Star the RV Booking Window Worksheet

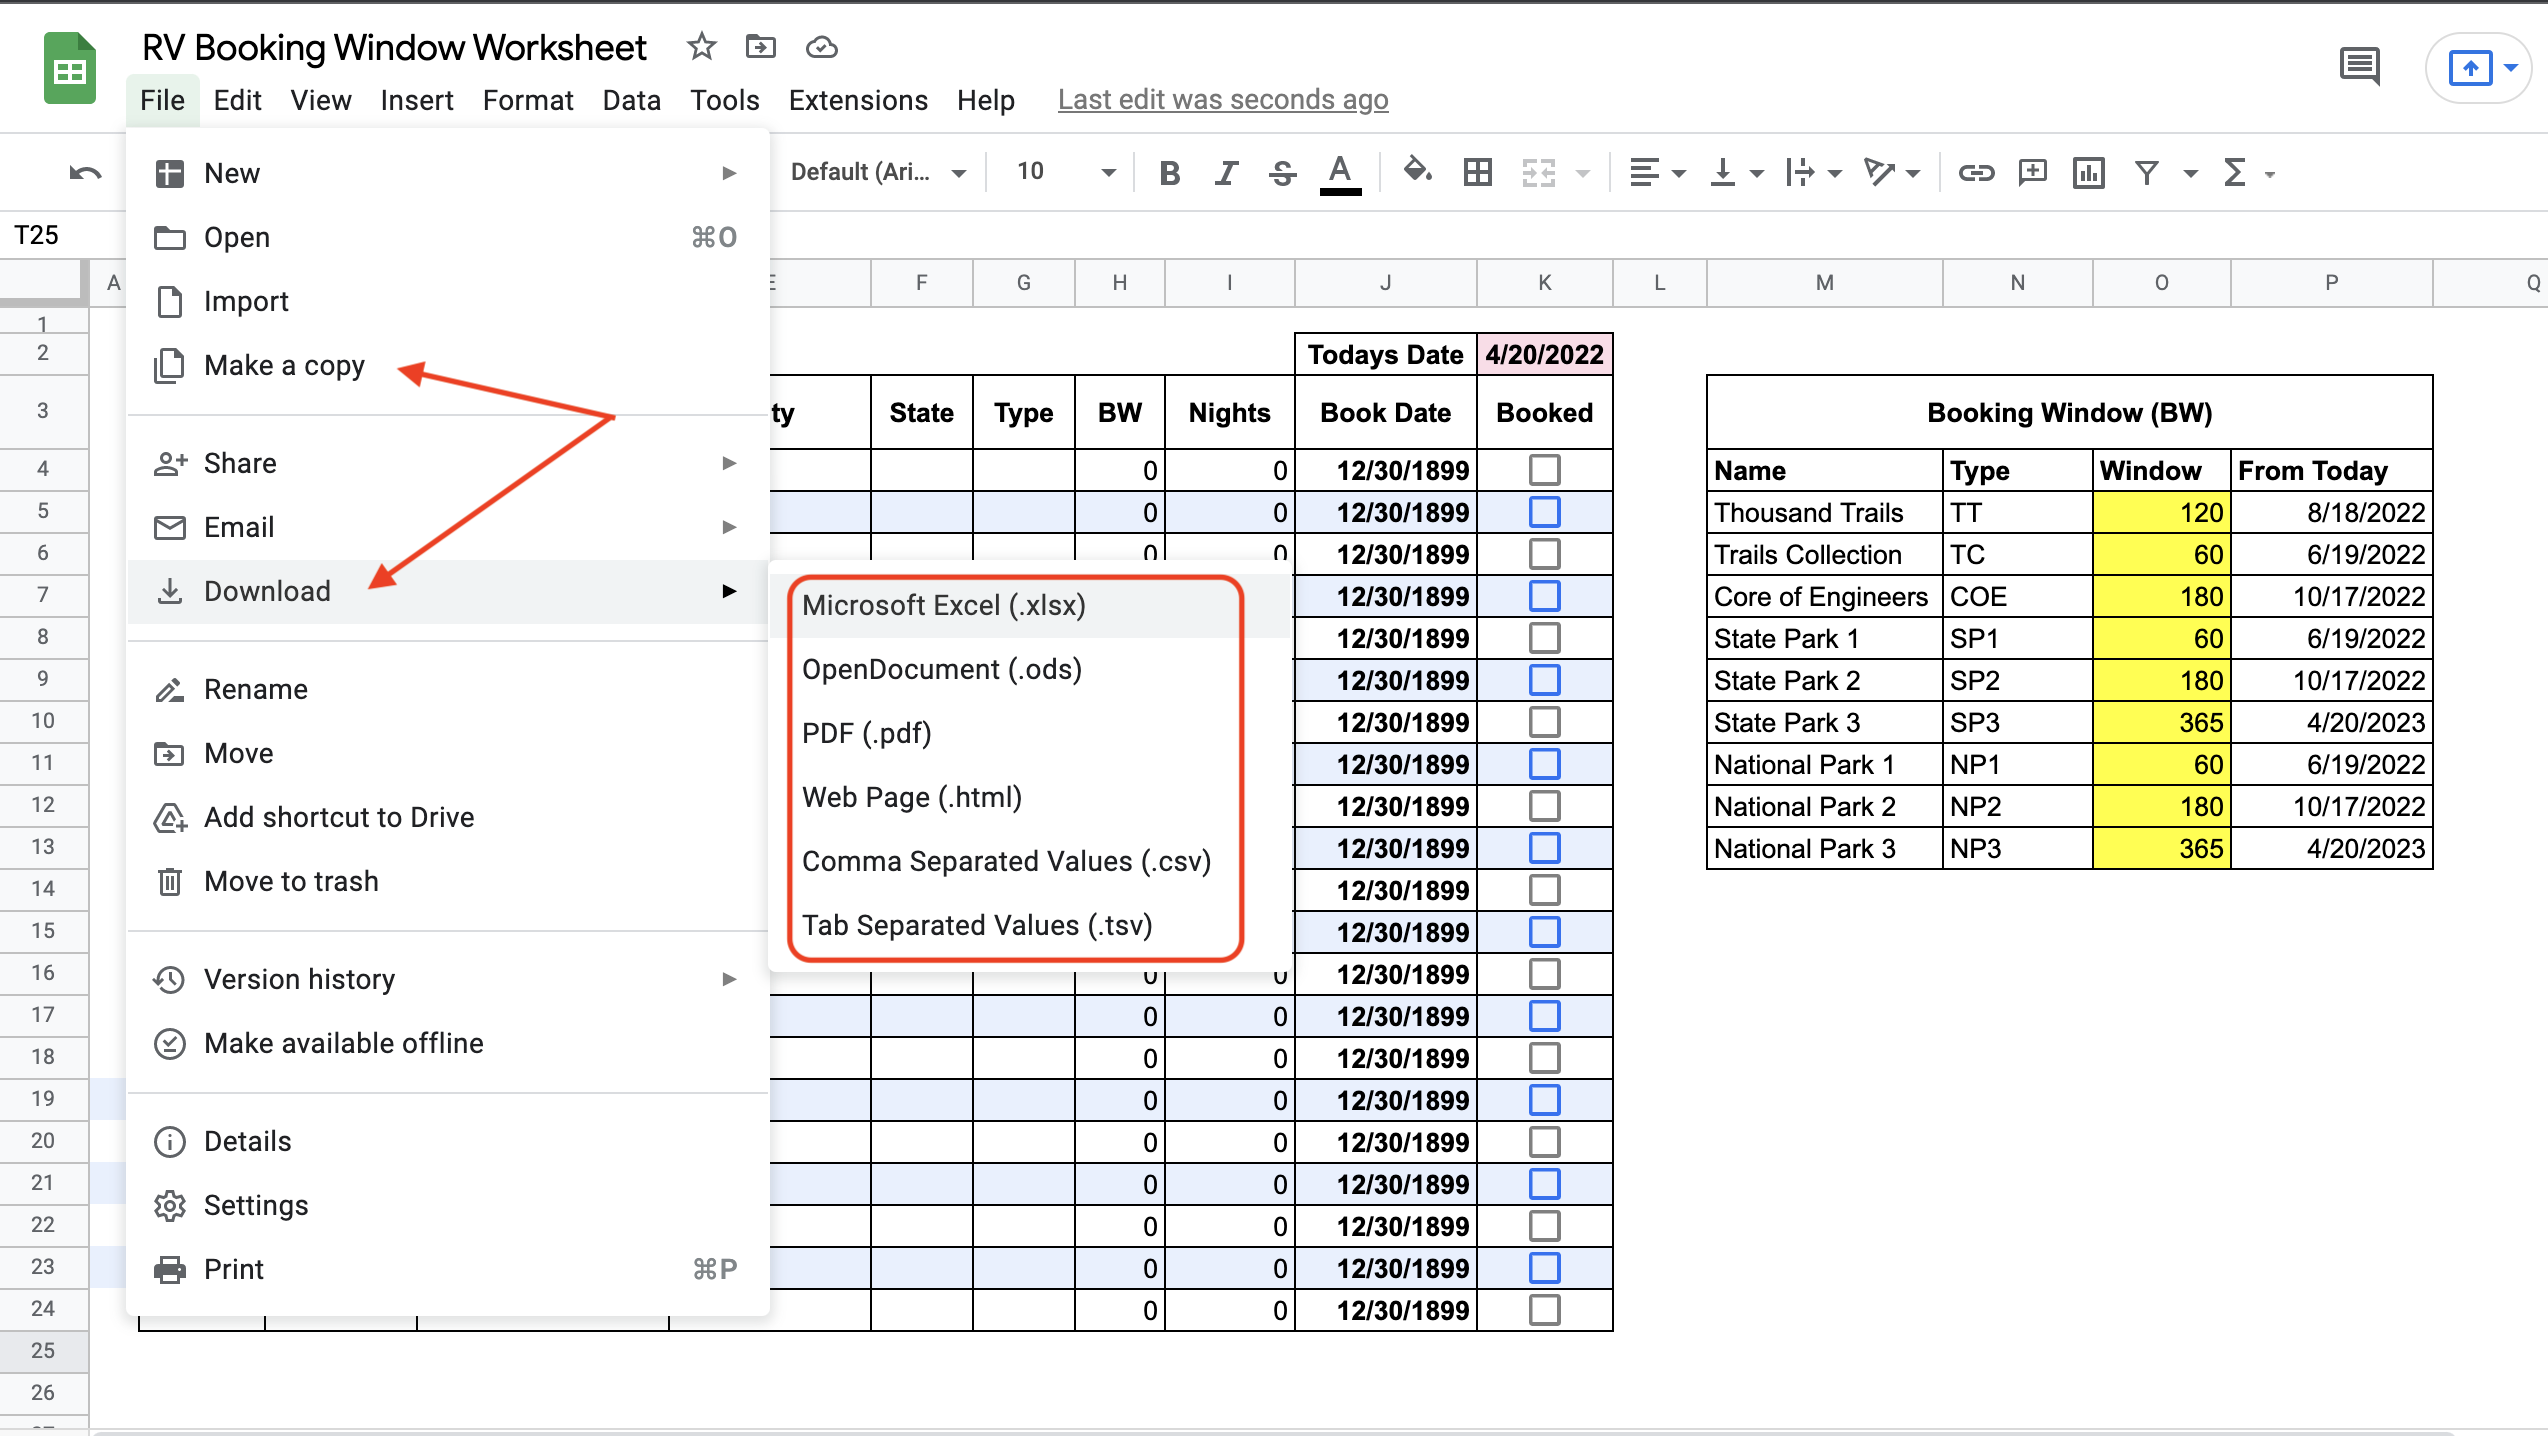(701, 46)
